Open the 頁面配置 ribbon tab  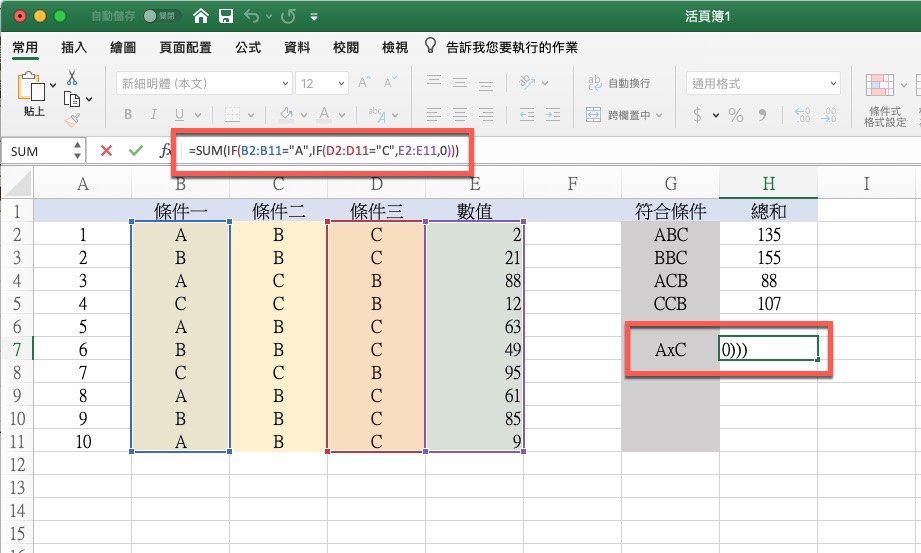point(186,48)
